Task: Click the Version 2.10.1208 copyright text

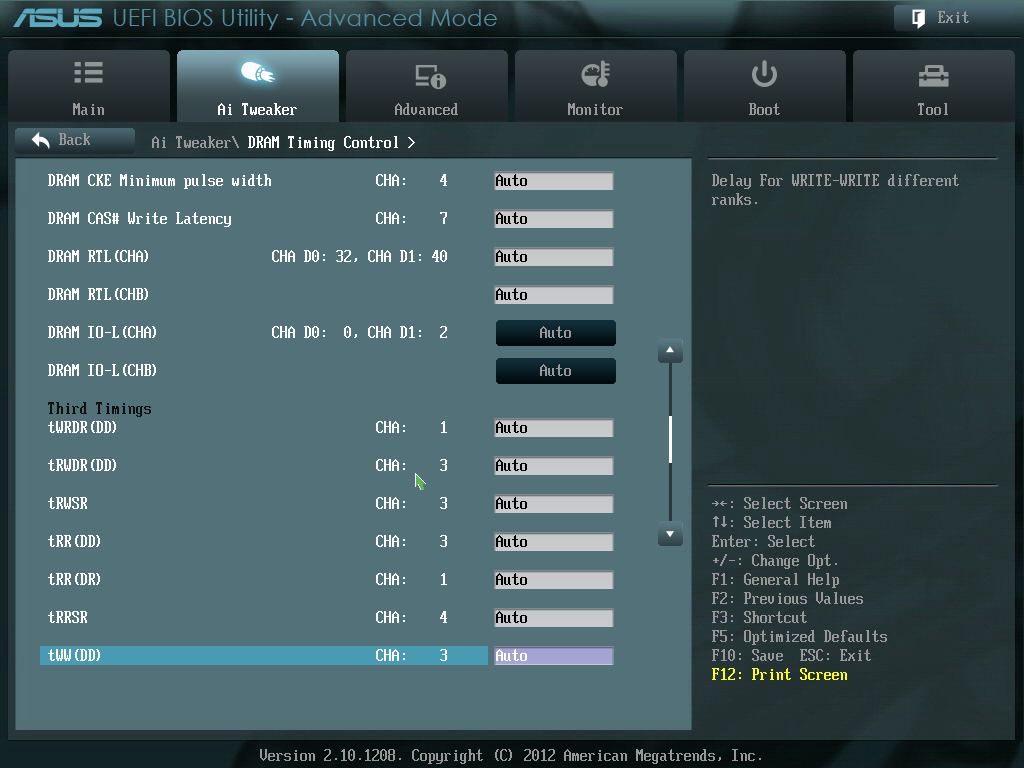Action: 511,756
